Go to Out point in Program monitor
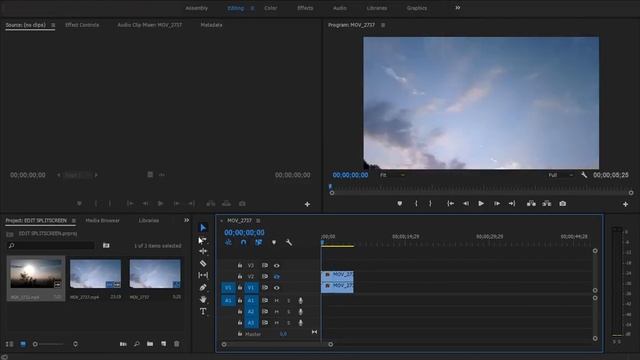Screen dimensions: 640x360 (512, 203)
